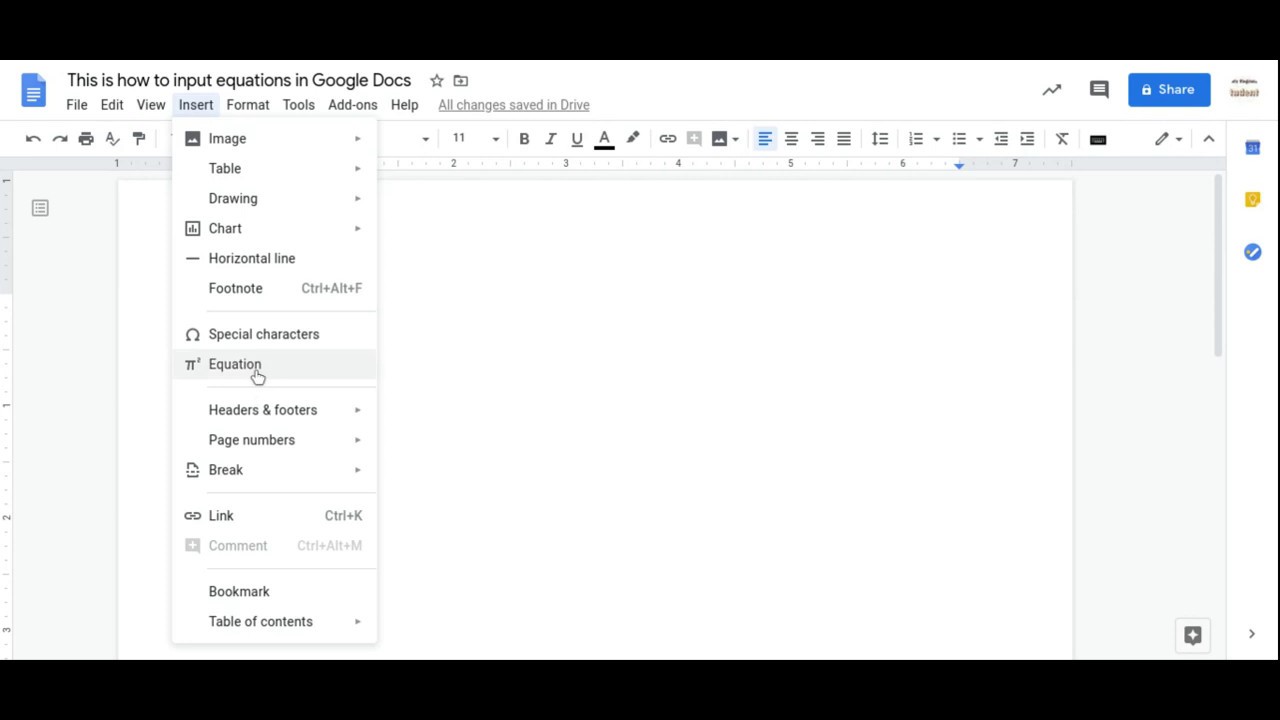
Task: Click the document title field
Action: pyautogui.click(x=239, y=81)
